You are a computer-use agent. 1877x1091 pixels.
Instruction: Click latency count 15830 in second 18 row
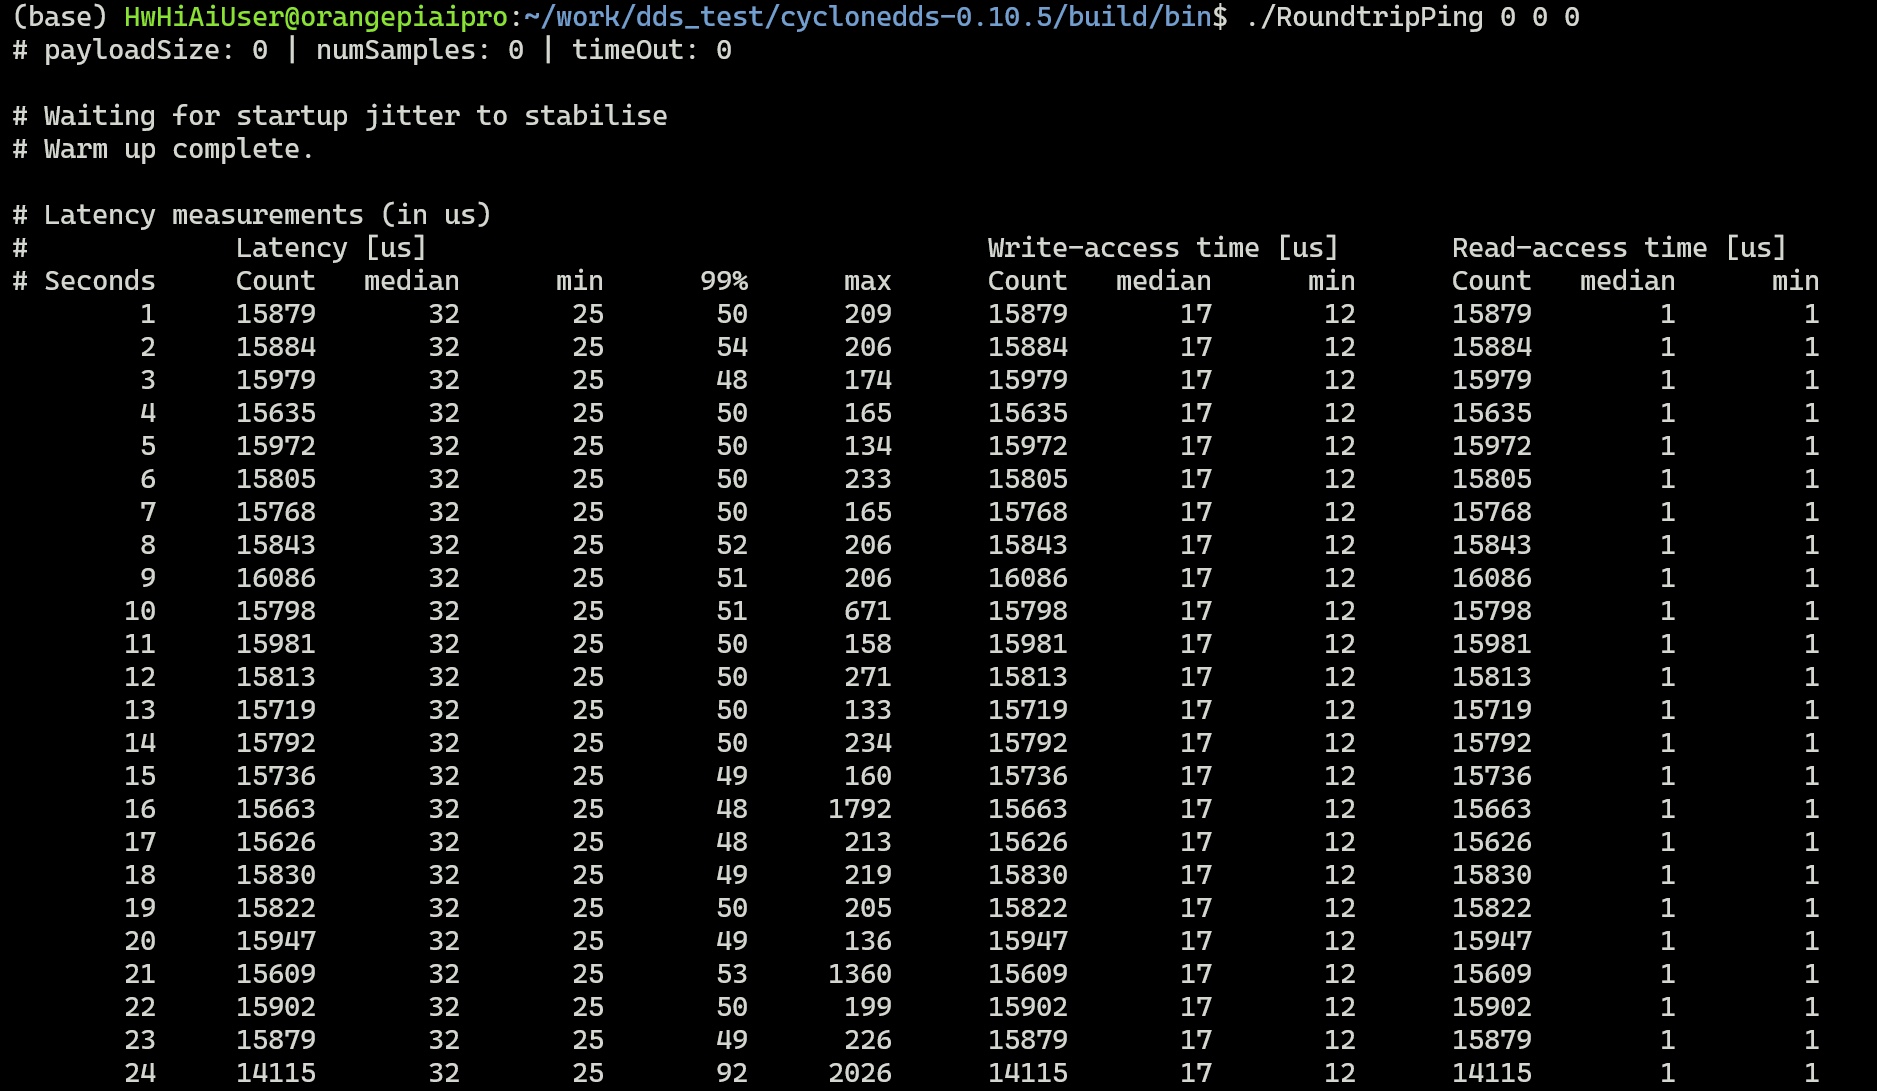pyautogui.click(x=276, y=875)
